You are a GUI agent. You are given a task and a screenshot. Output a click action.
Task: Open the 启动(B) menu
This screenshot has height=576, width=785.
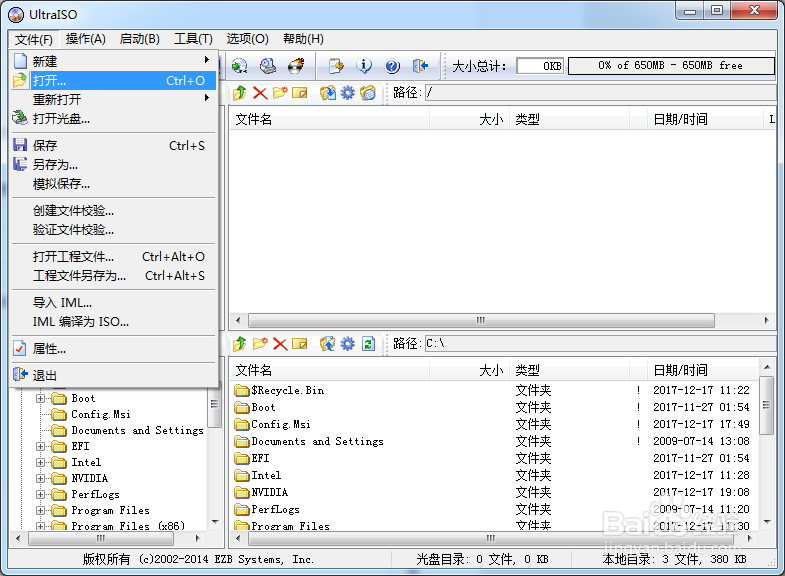point(140,39)
